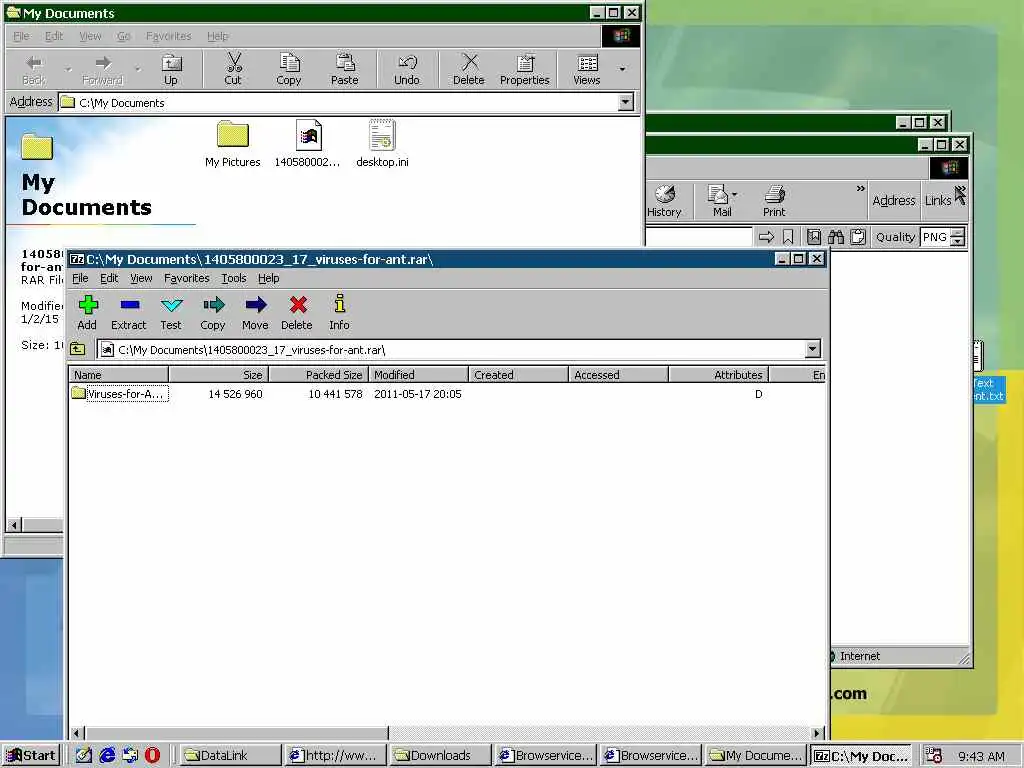Click Delete in My Documents Explorer toolbar
Image resolution: width=1024 pixels, height=768 pixels.
click(x=469, y=69)
